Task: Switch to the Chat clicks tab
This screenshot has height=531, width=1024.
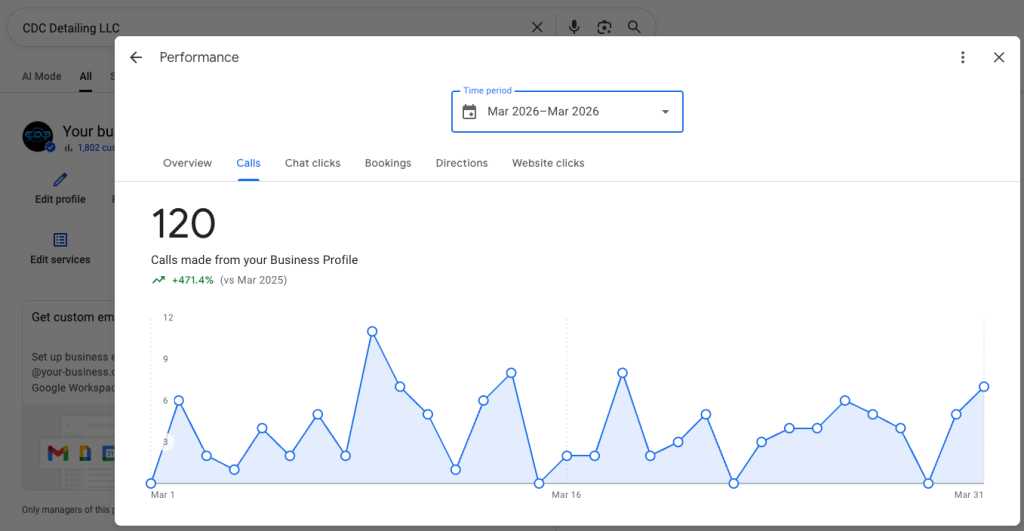Action: (312, 163)
